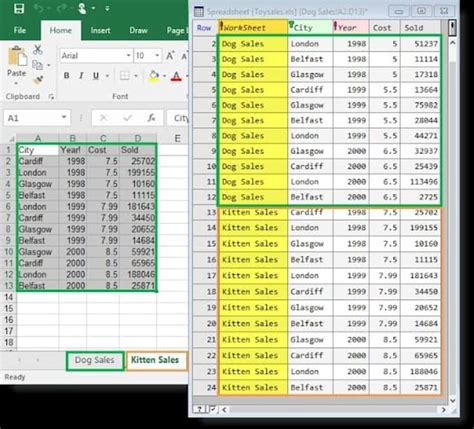Switch to the Draw ribbon tab
Image resolution: width=474 pixels, height=429 pixels.
click(138, 30)
